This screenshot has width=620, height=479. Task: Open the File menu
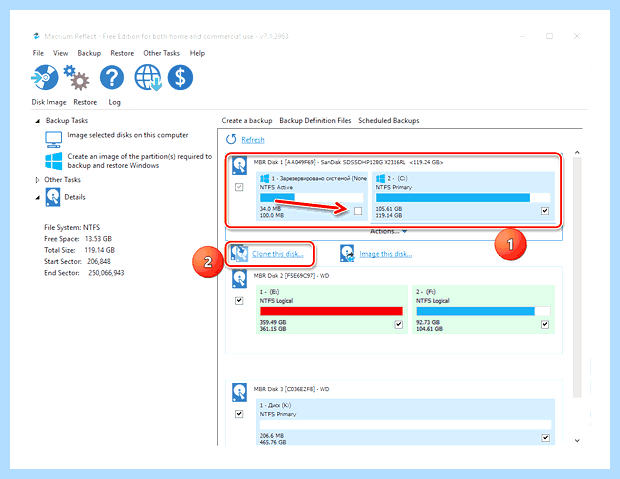tap(38, 53)
